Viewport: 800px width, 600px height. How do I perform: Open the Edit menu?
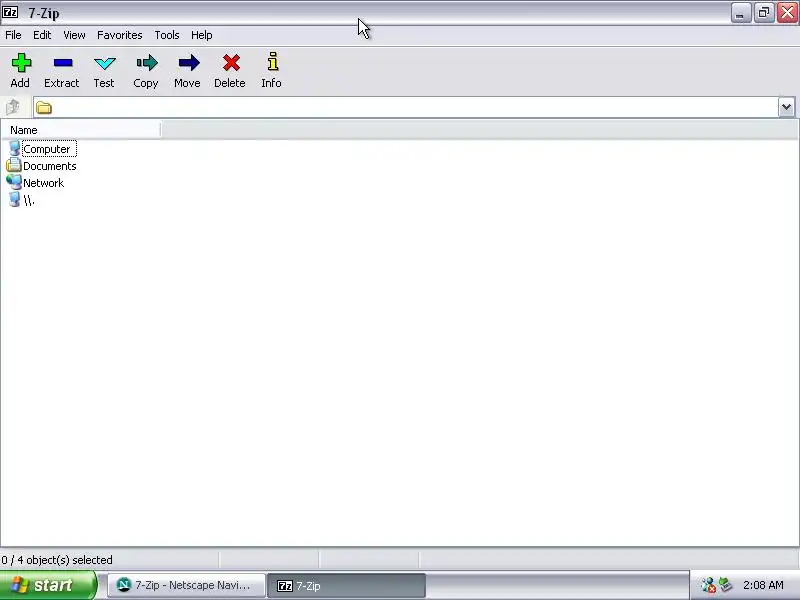coord(42,35)
